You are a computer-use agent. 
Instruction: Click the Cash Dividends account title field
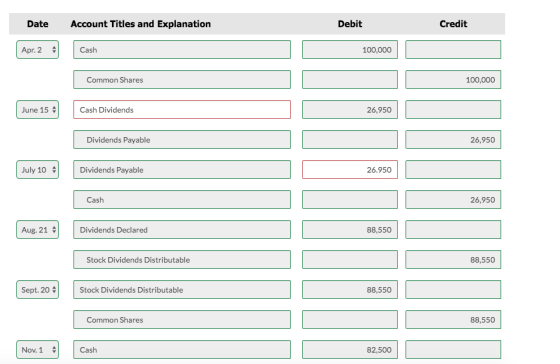coord(182,110)
